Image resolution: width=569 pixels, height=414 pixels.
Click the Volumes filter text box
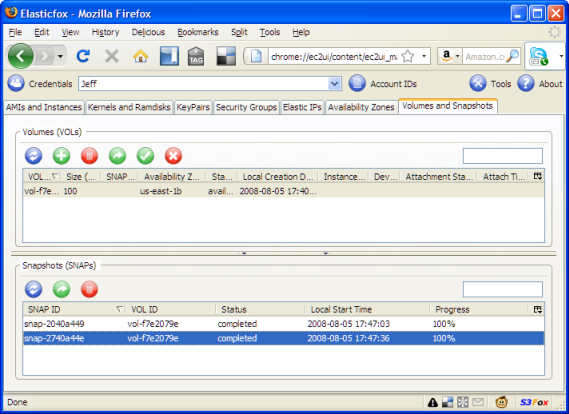(503, 156)
